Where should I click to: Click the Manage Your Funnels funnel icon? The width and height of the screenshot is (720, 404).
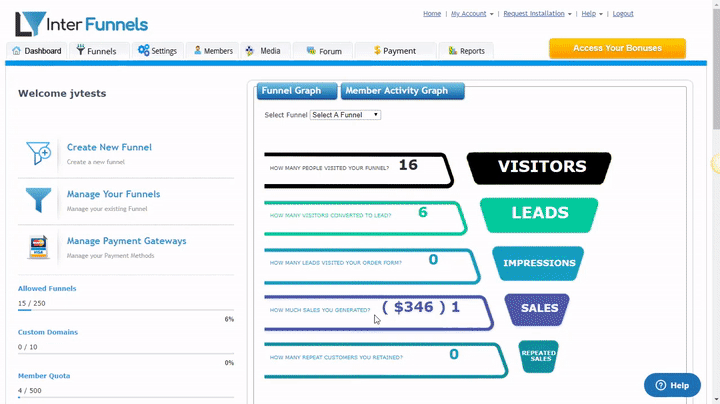[39, 200]
